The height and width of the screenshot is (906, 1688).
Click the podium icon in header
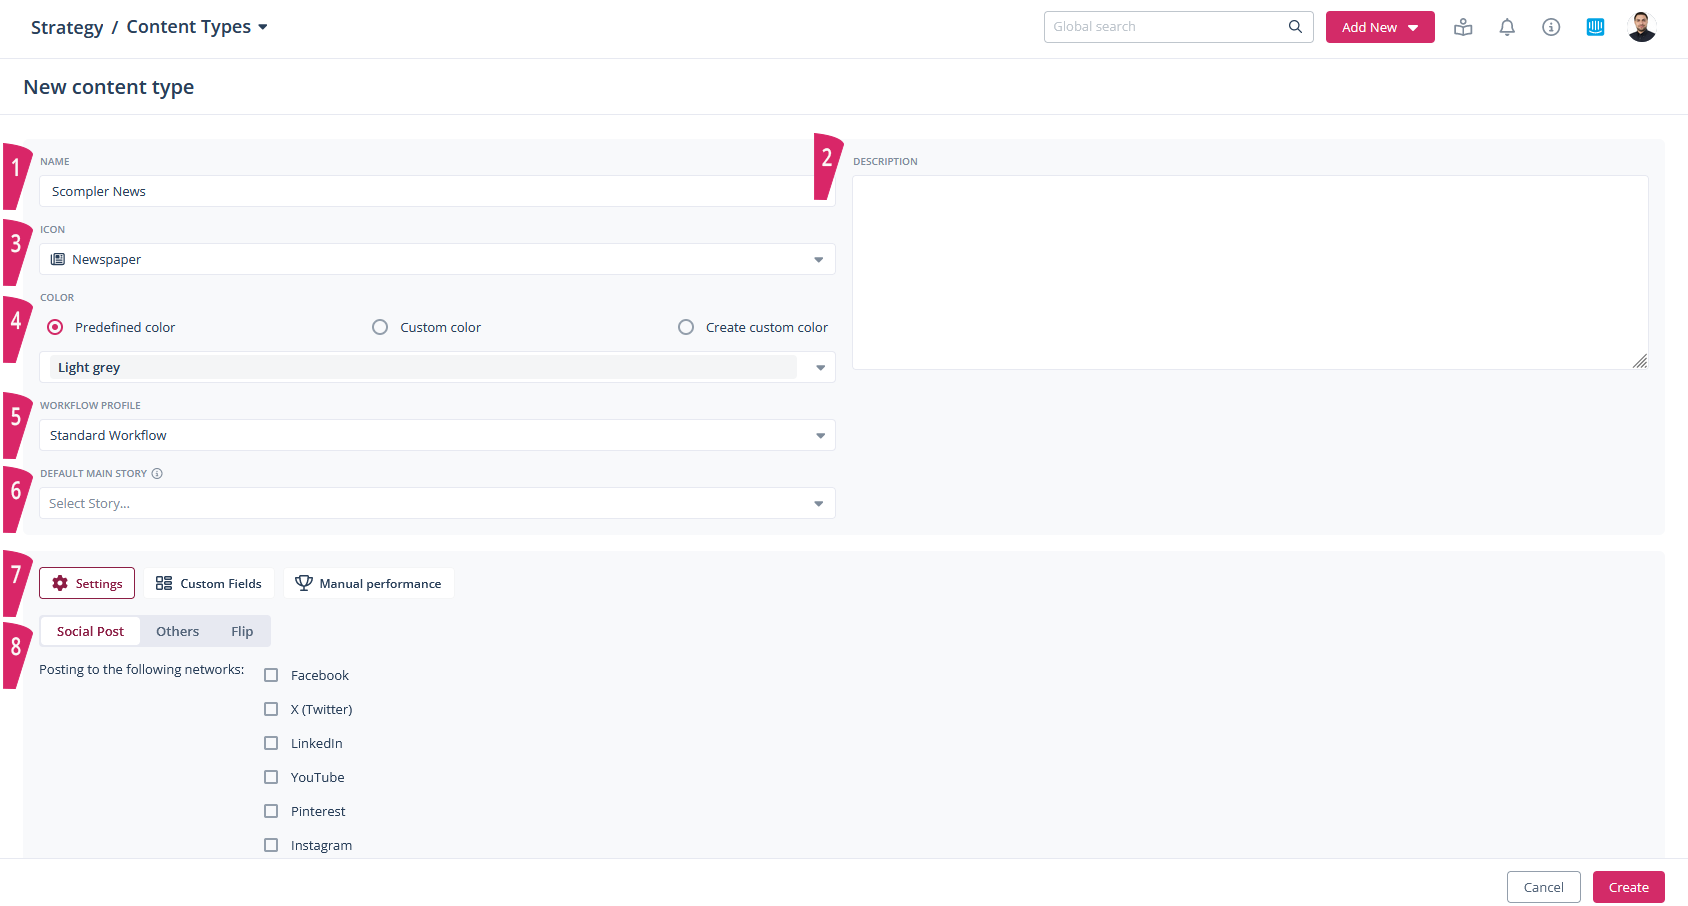[1463, 27]
